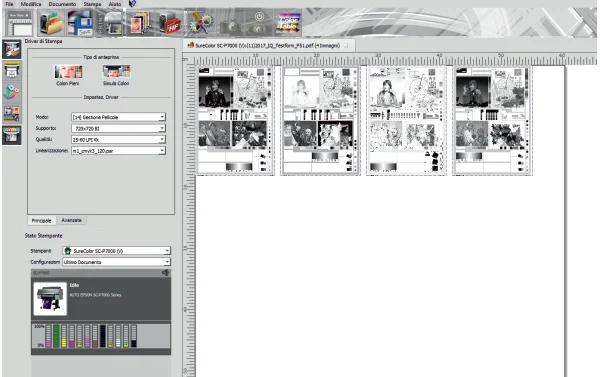This screenshot has width=600, height=377.
Task: Open a file with the folder toolbar icon
Action: (x=51, y=23)
